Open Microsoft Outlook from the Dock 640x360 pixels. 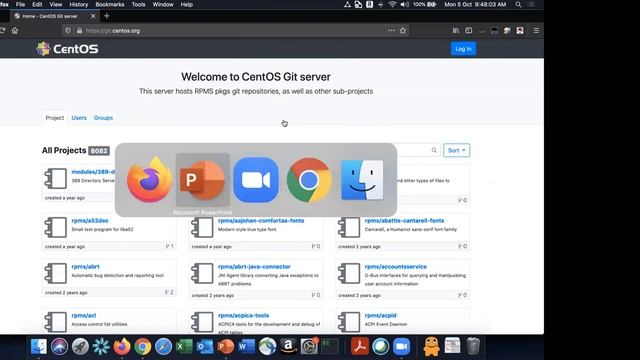(205, 347)
